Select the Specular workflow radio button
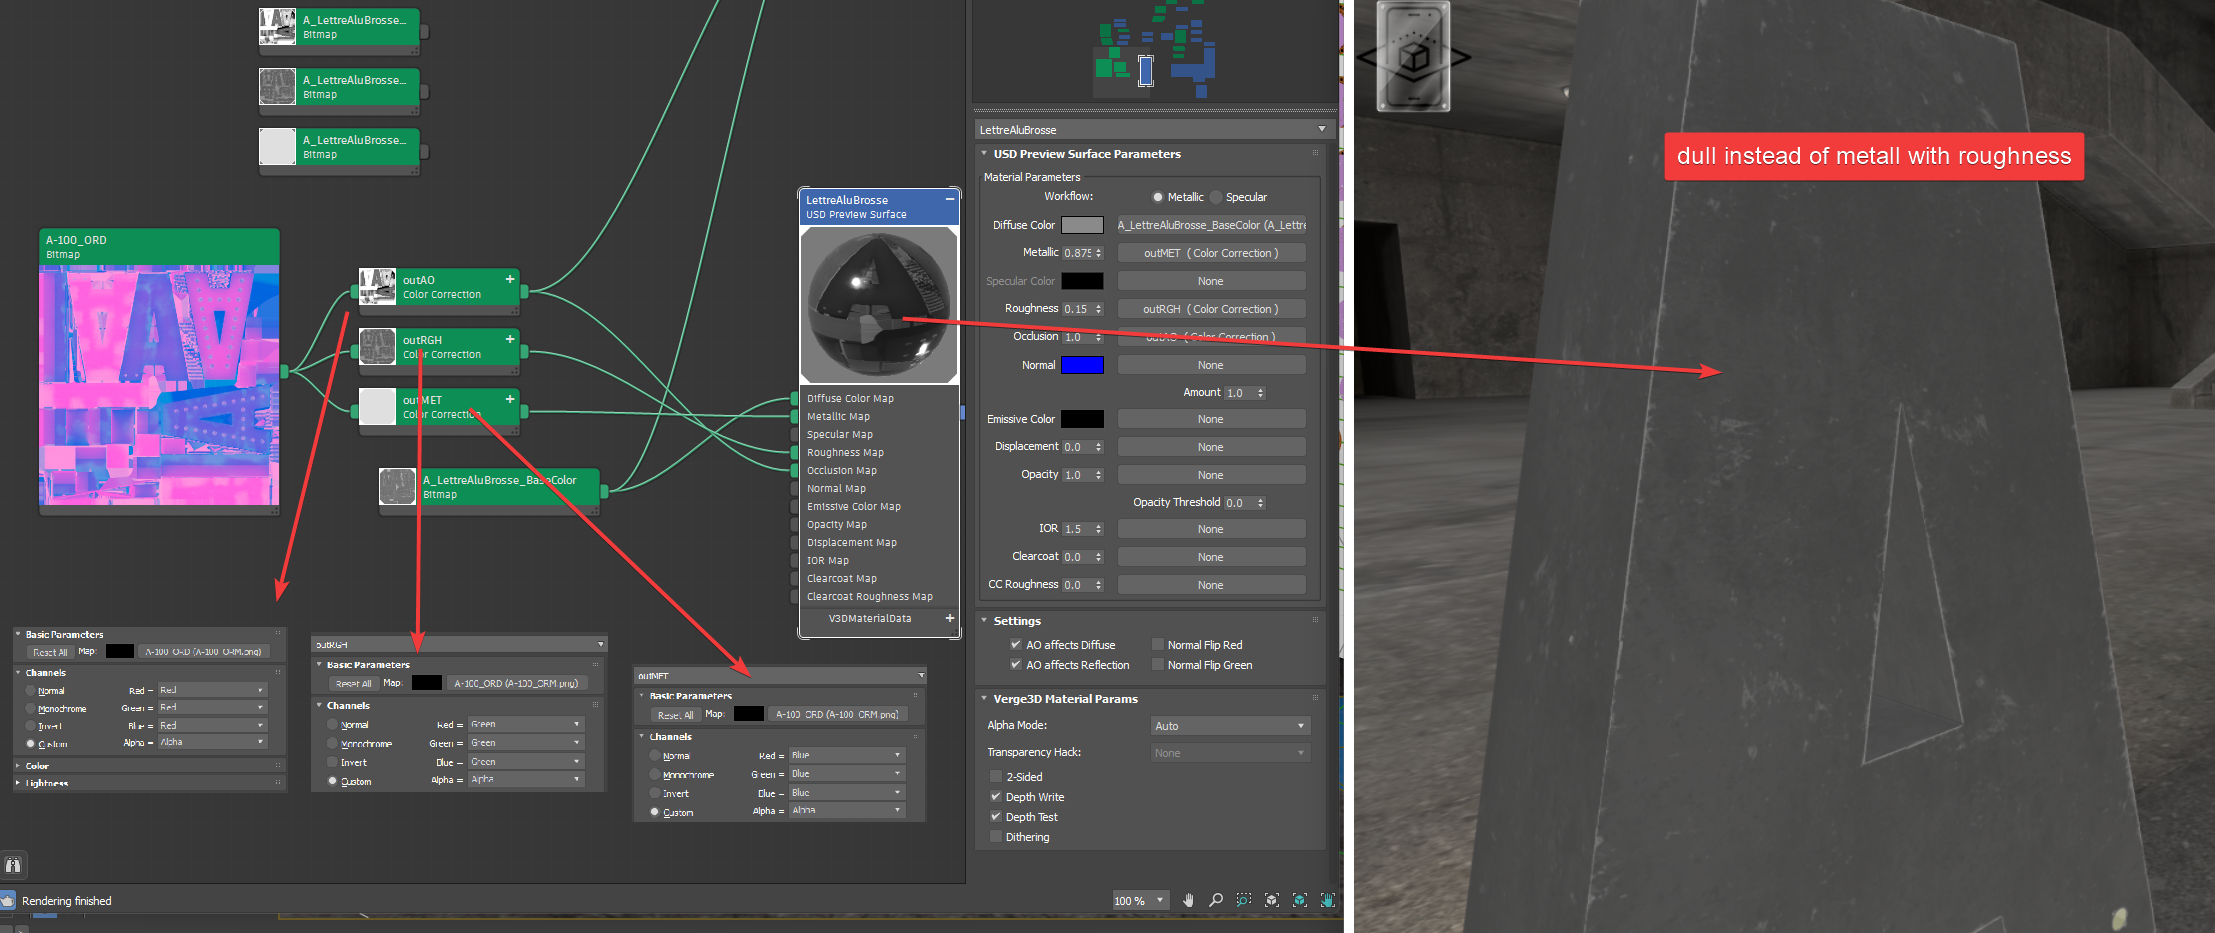 point(1216,197)
